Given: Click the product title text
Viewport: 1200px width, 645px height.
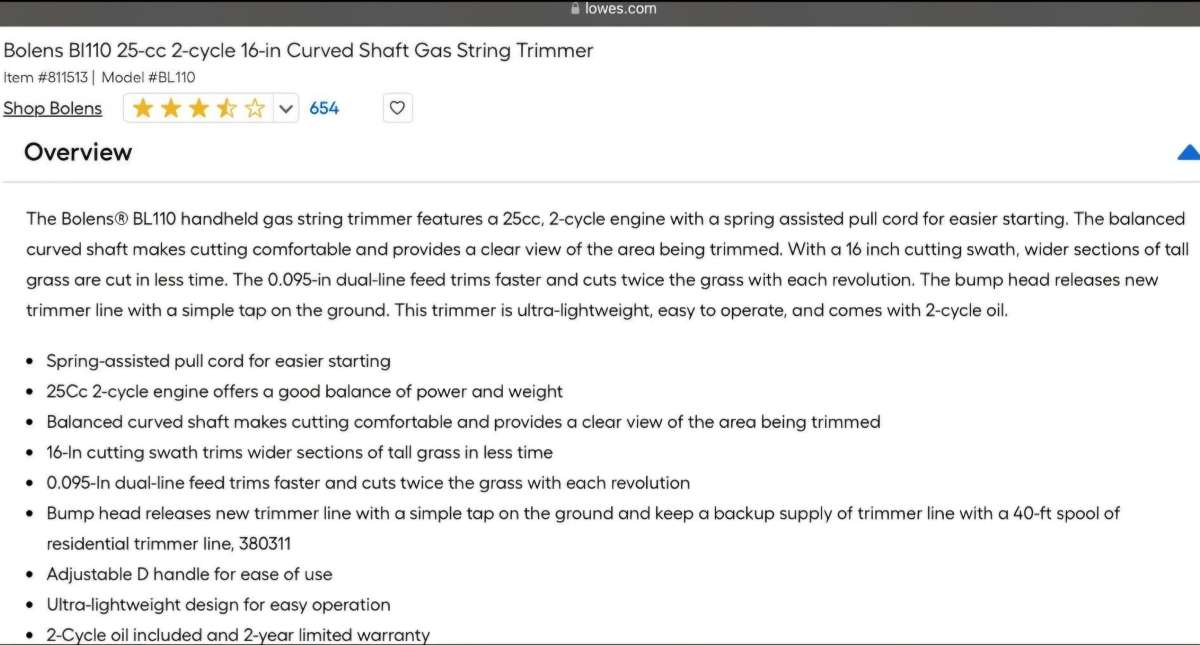Looking at the screenshot, I should 298,49.
